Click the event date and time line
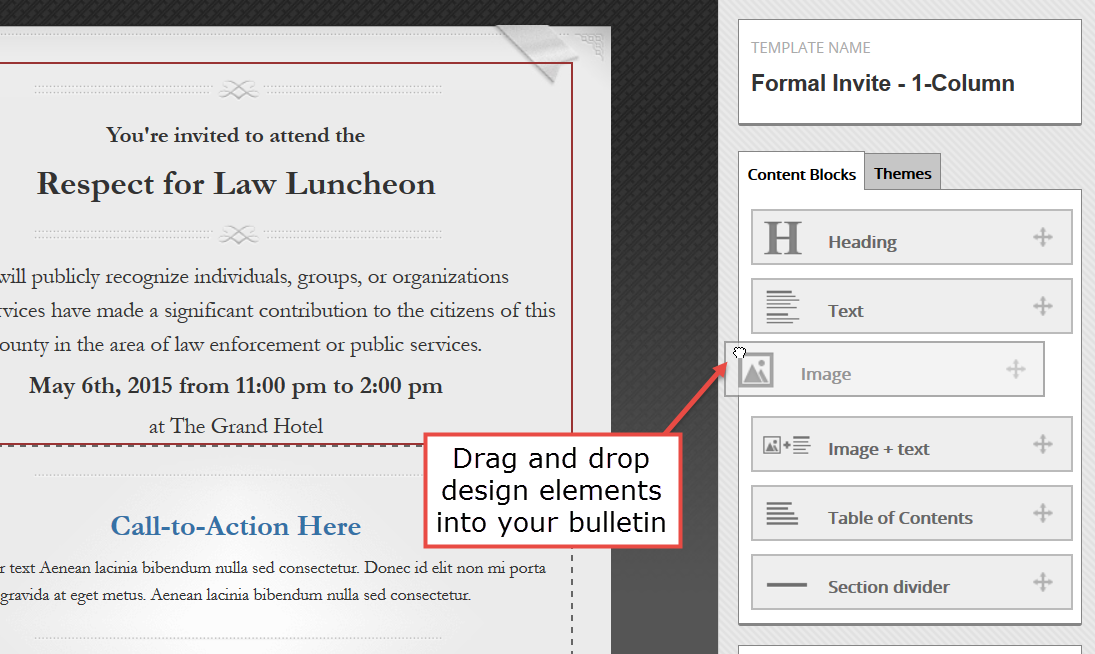 pyautogui.click(x=236, y=386)
